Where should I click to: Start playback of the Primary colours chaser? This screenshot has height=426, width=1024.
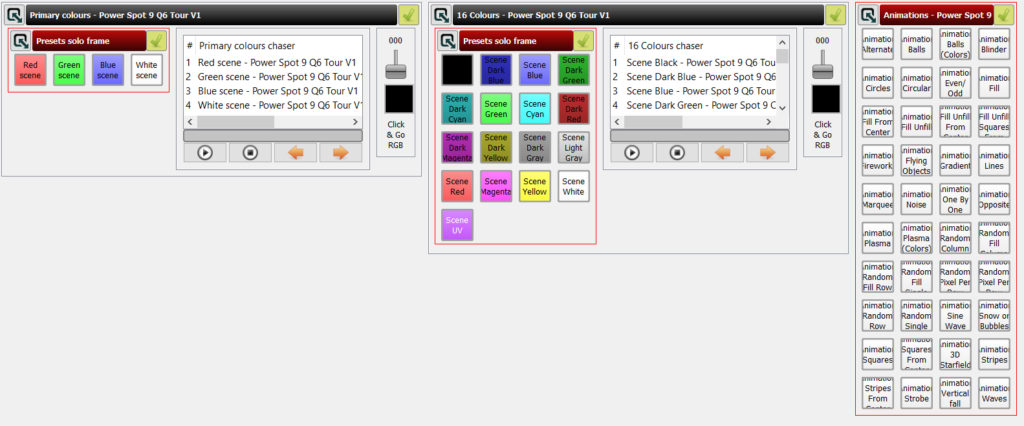coord(205,153)
